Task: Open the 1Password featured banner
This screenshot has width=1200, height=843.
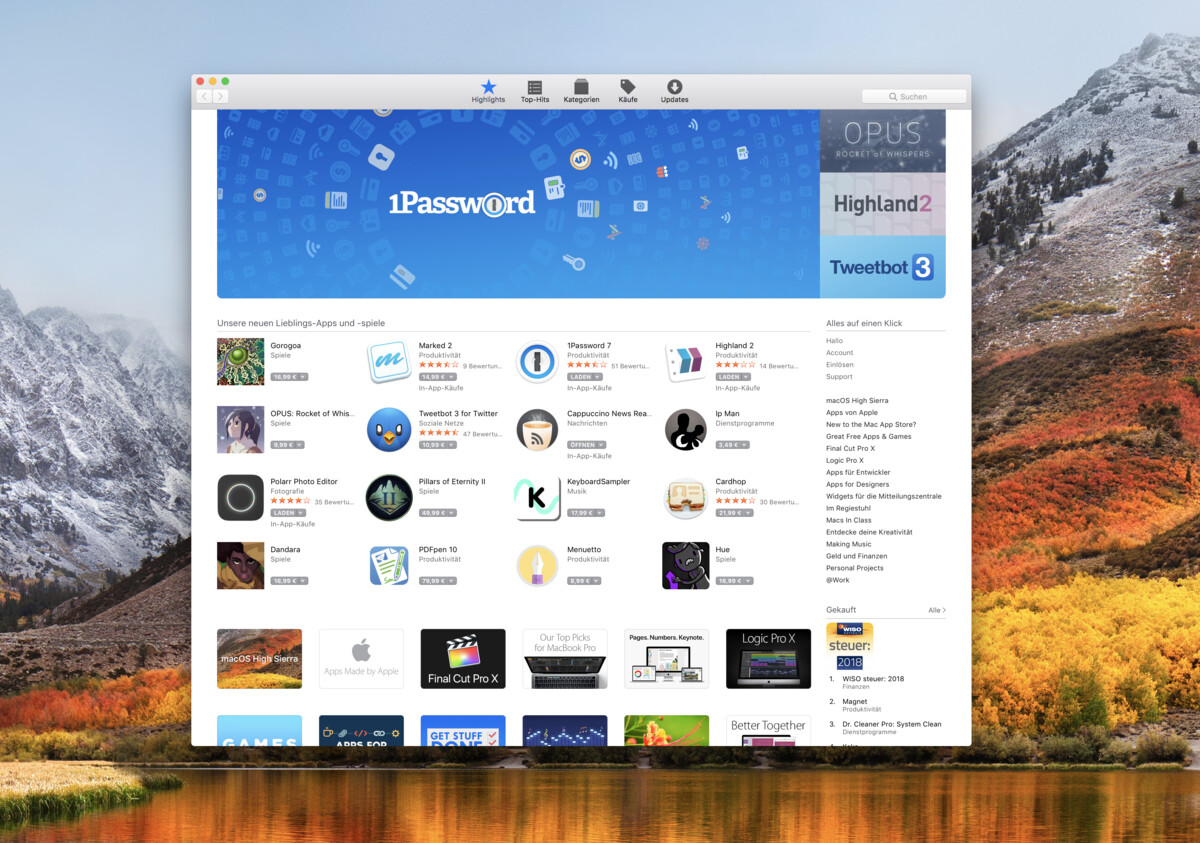Action: (518, 204)
